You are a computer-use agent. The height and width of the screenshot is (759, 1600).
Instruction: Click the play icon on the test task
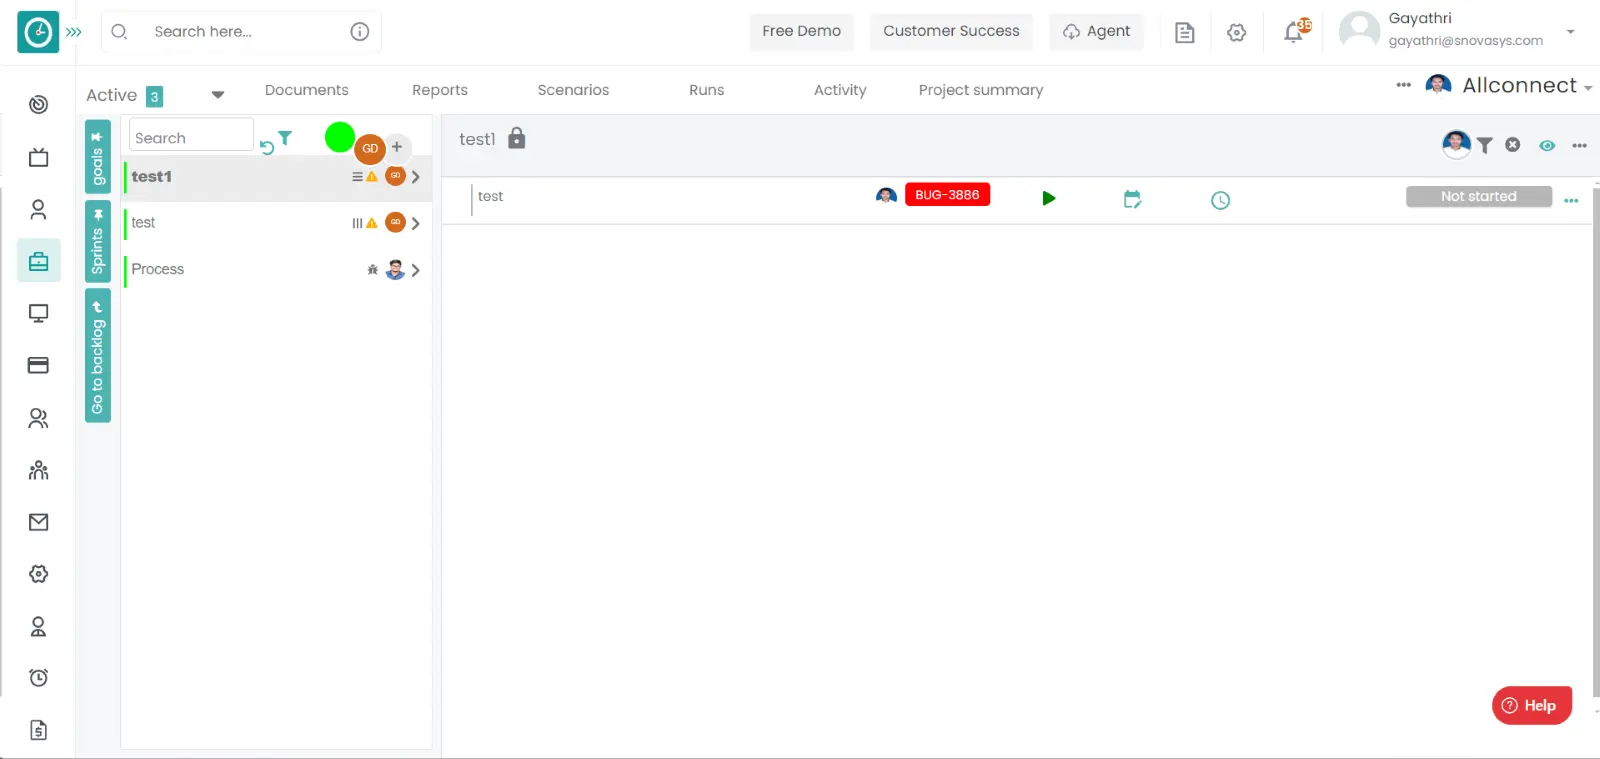[1048, 198]
